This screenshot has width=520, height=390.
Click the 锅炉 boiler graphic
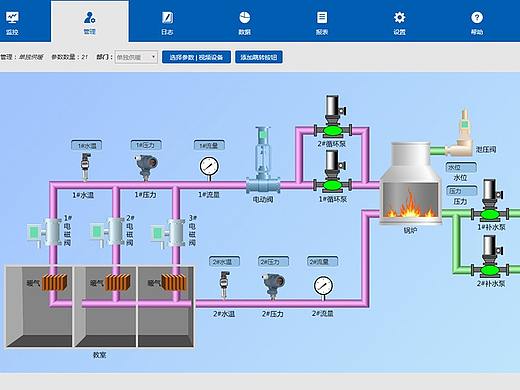click(411, 183)
